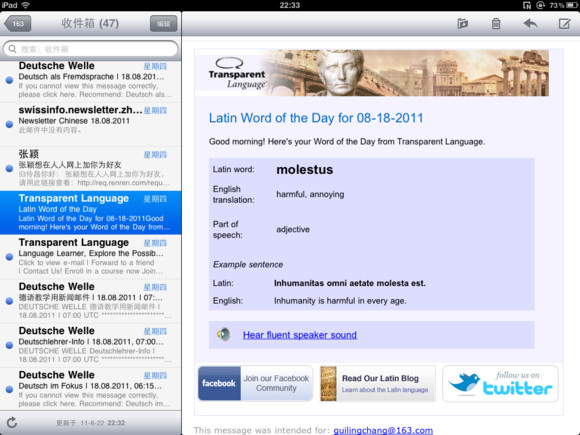Screen dimensions: 580x435
Task: Open the Transparent Language Language Learner email
Action: point(91,257)
